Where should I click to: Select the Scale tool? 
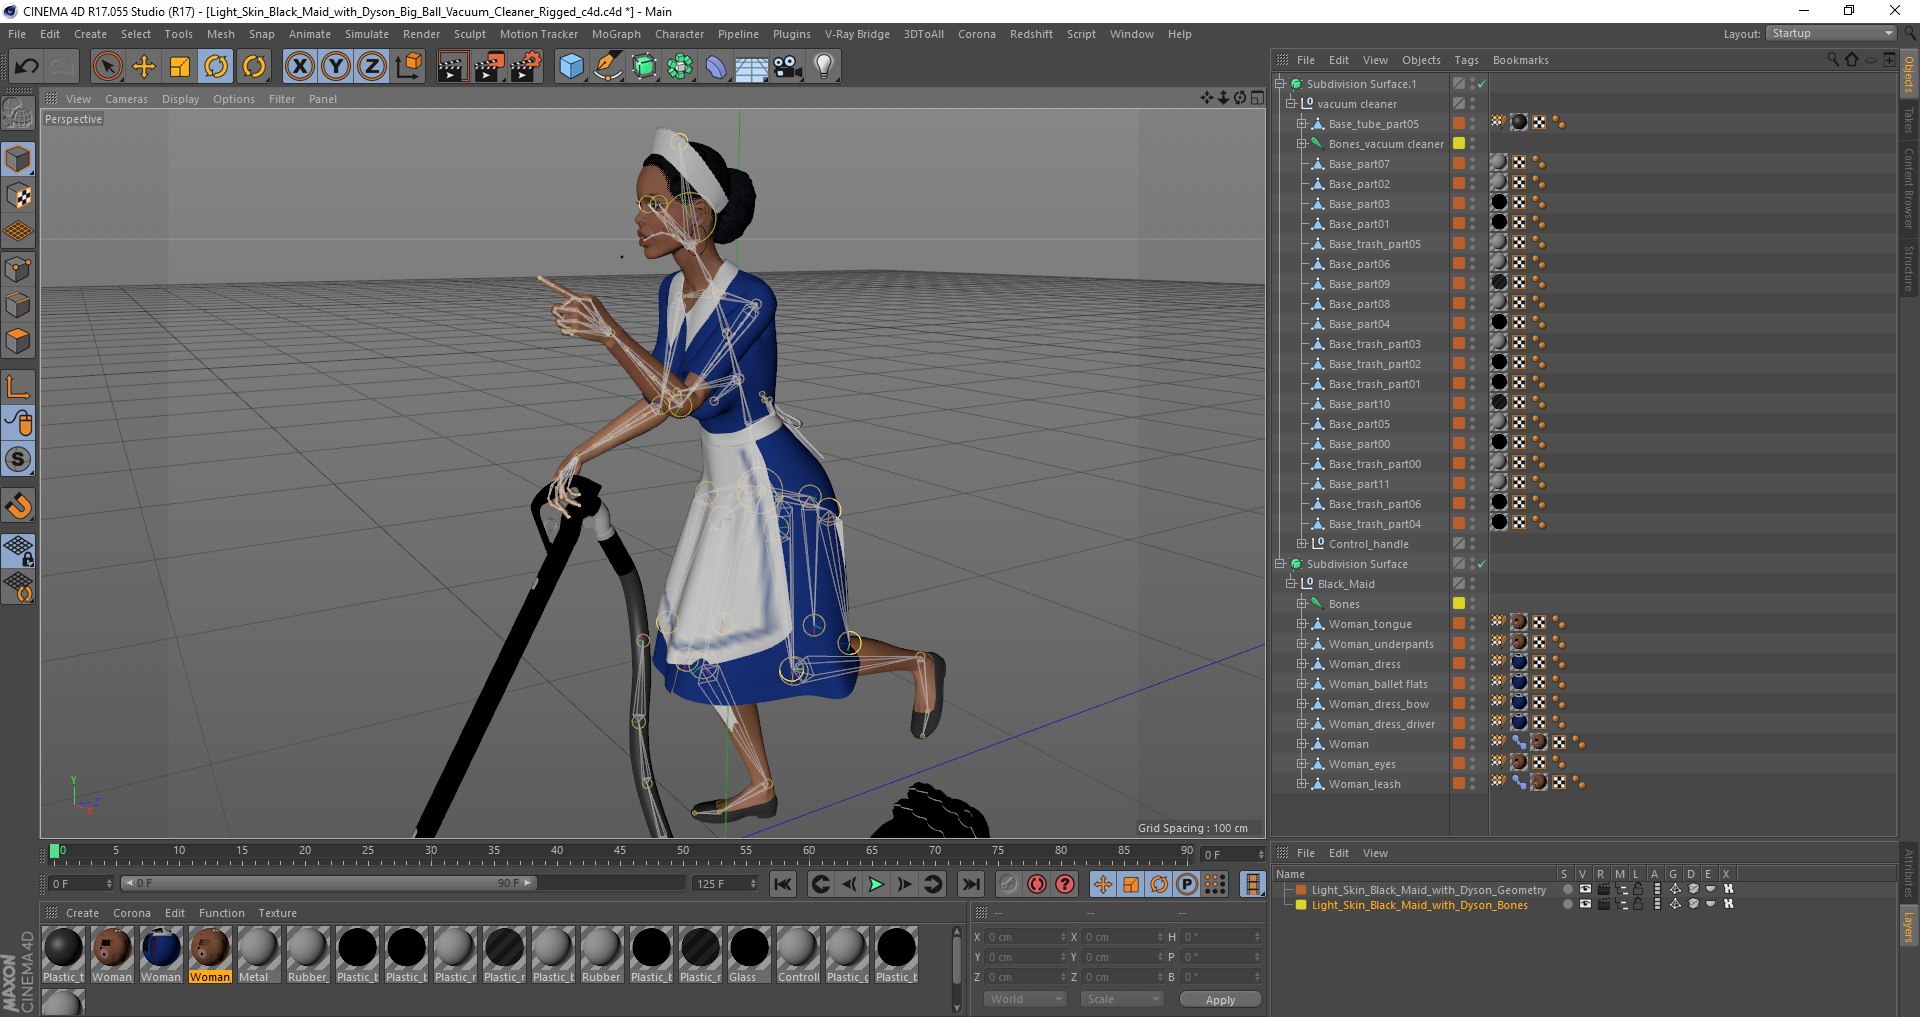(x=180, y=67)
